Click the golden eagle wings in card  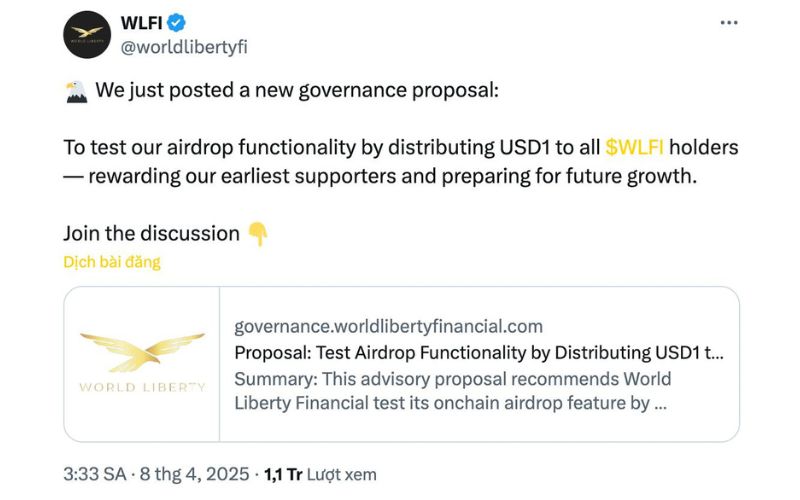click(142, 352)
